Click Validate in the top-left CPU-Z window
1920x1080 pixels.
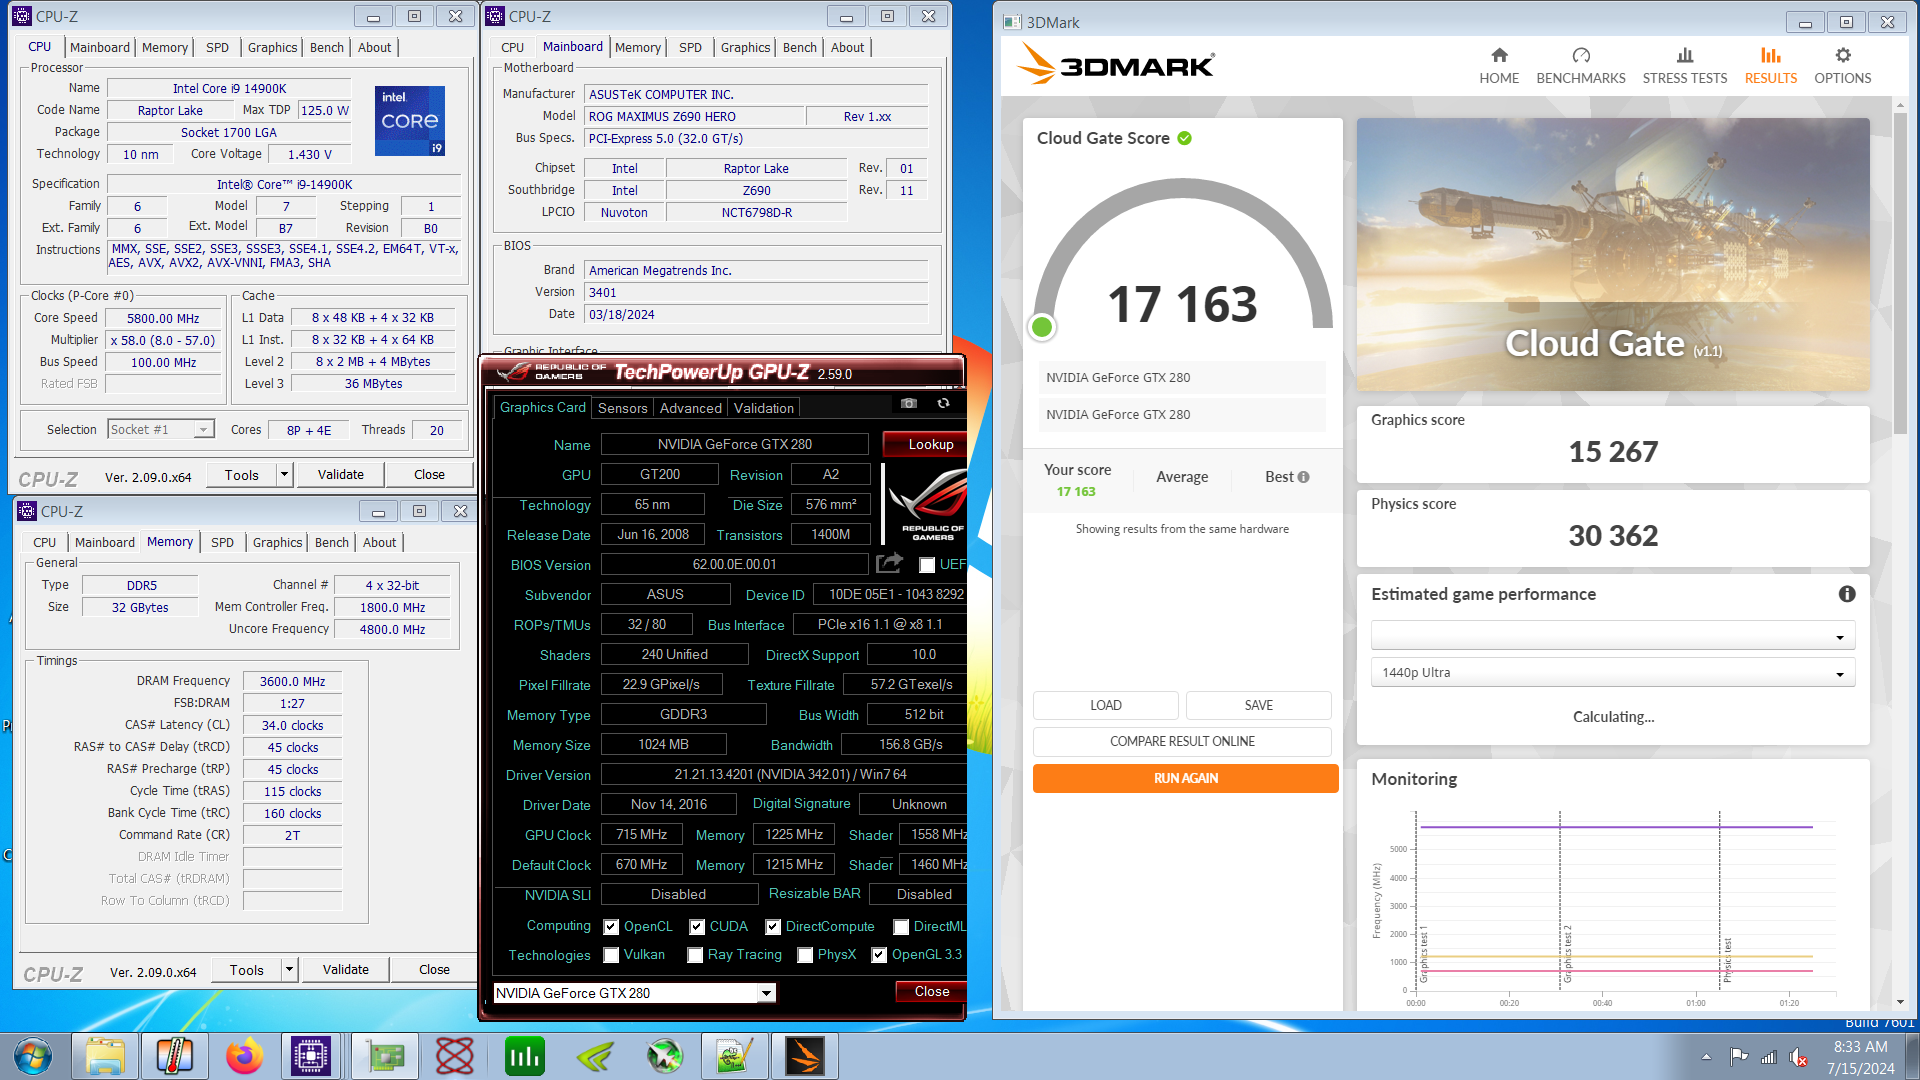point(340,475)
